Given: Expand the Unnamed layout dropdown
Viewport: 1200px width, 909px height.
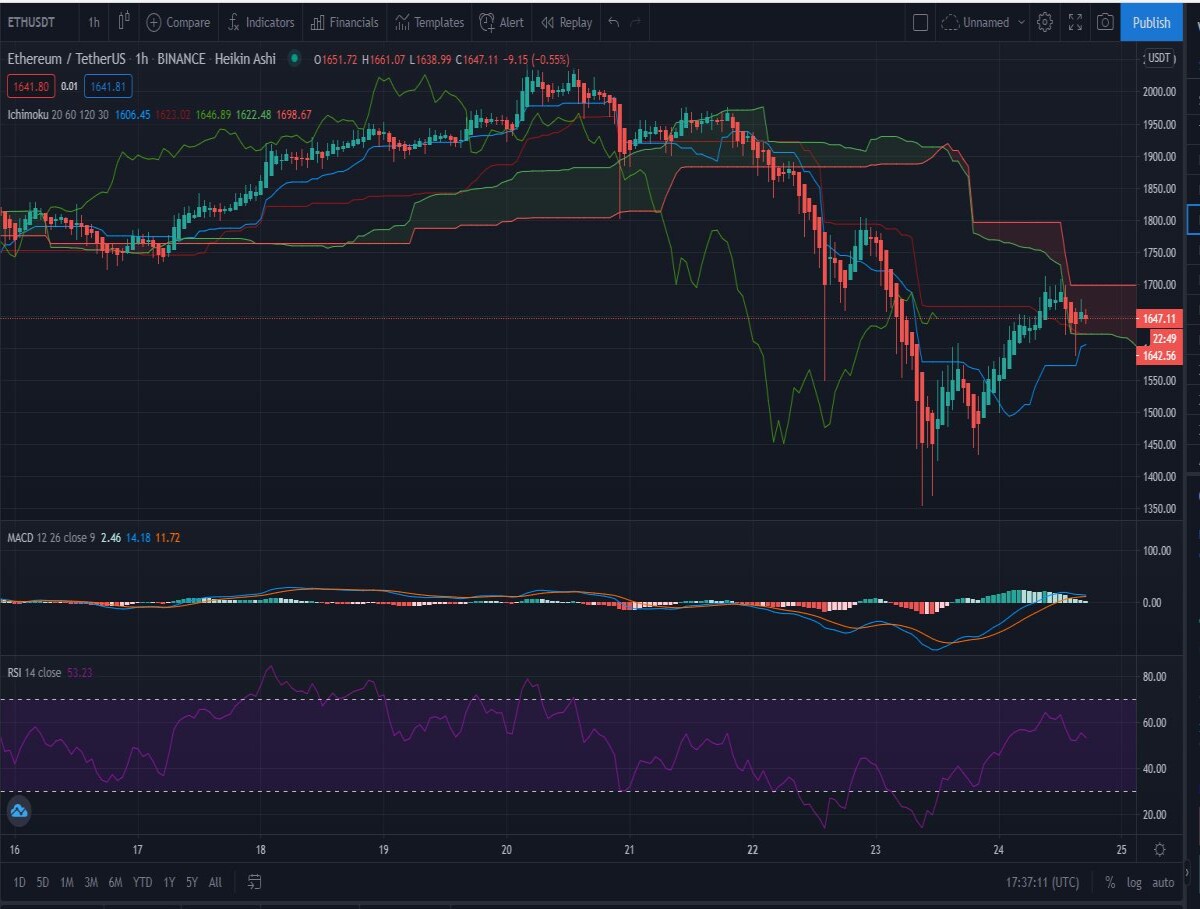Looking at the screenshot, I should click(x=985, y=22).
